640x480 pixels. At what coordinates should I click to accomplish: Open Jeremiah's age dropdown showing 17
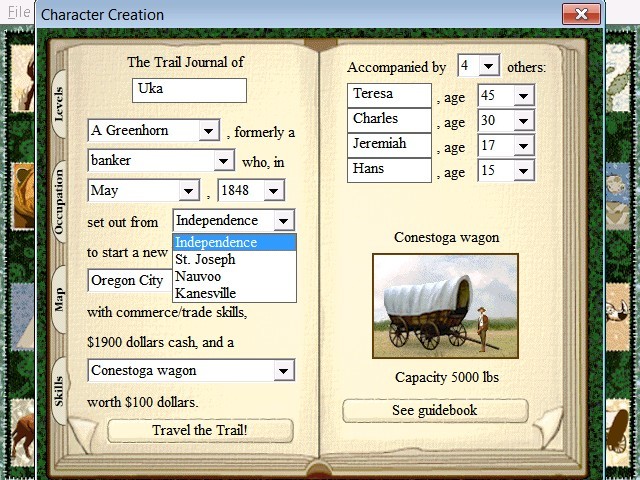(524, 146)
